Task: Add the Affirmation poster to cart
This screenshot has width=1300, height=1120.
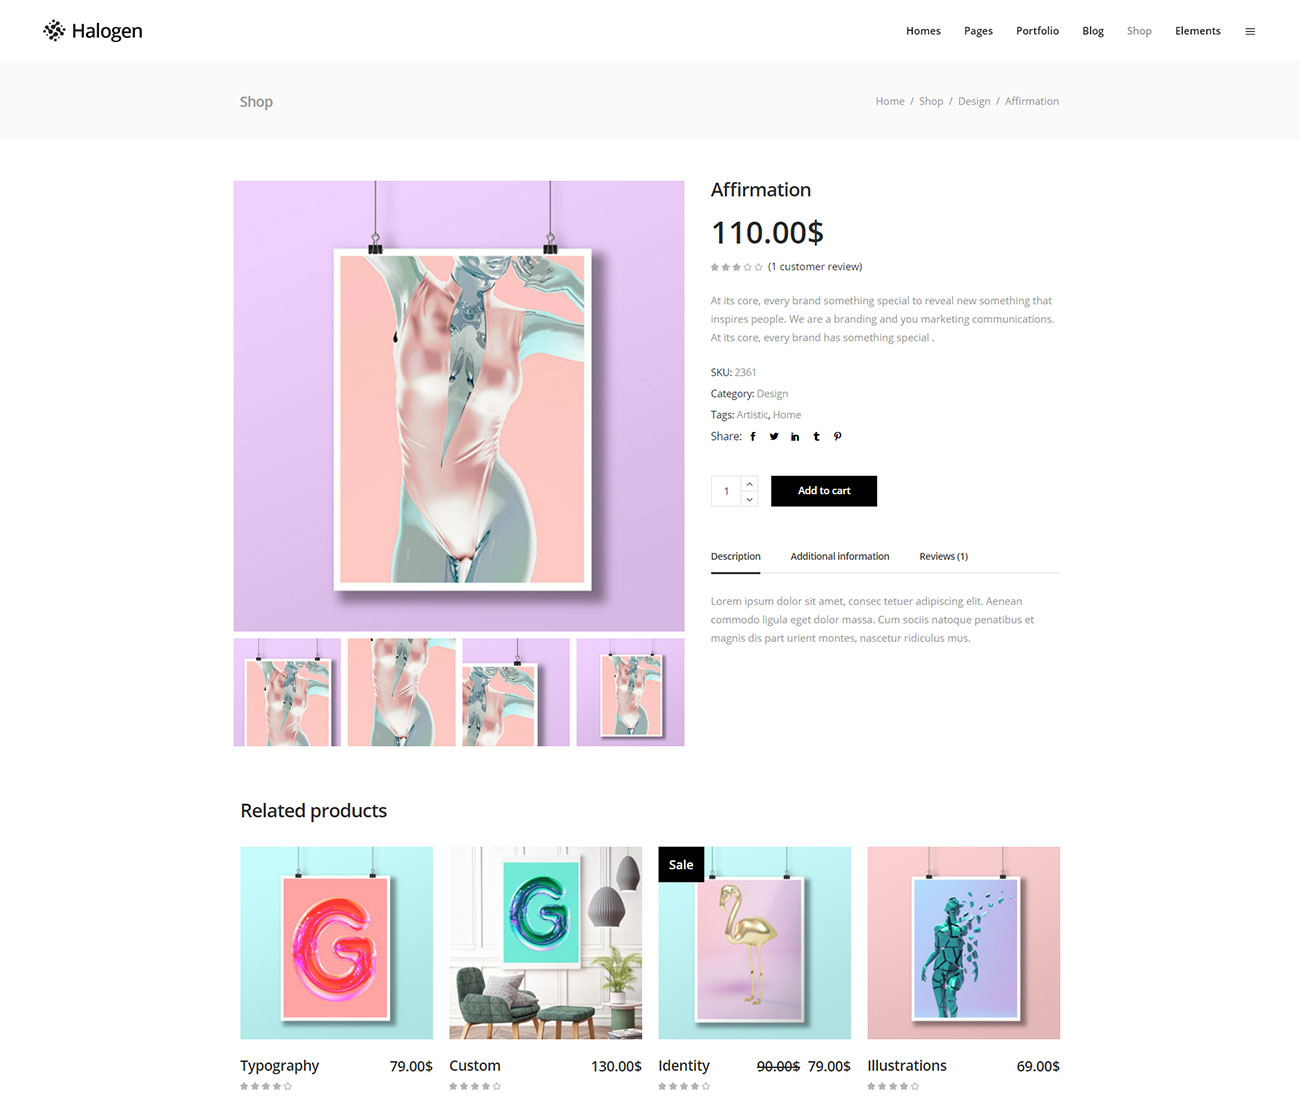Action: click(x=824, y=491)
